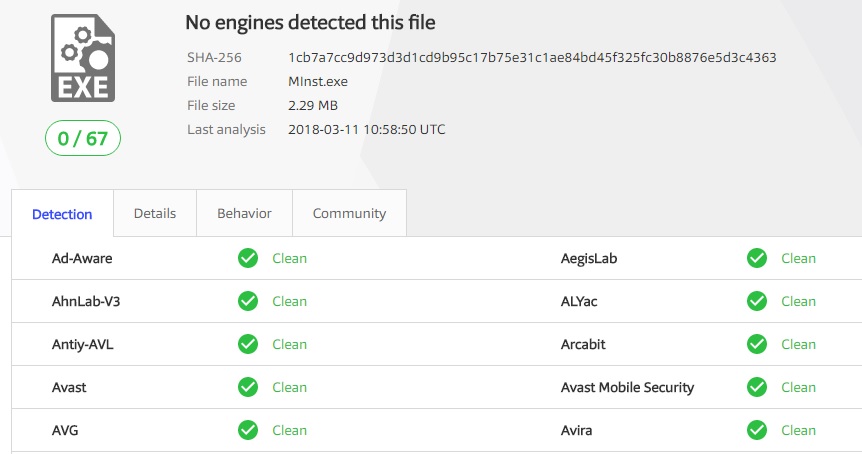Click the green check icon for Antiy-AVL

[248, 344]
